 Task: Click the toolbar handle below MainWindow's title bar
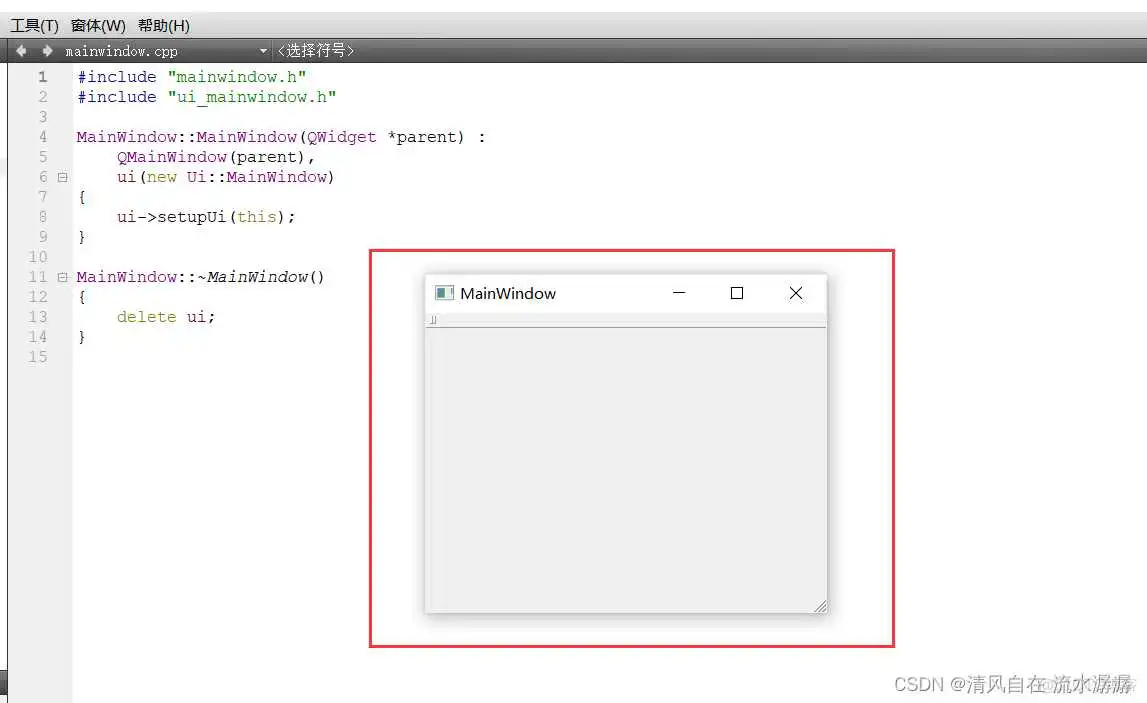pyautogui.click(x=432, y=319)
